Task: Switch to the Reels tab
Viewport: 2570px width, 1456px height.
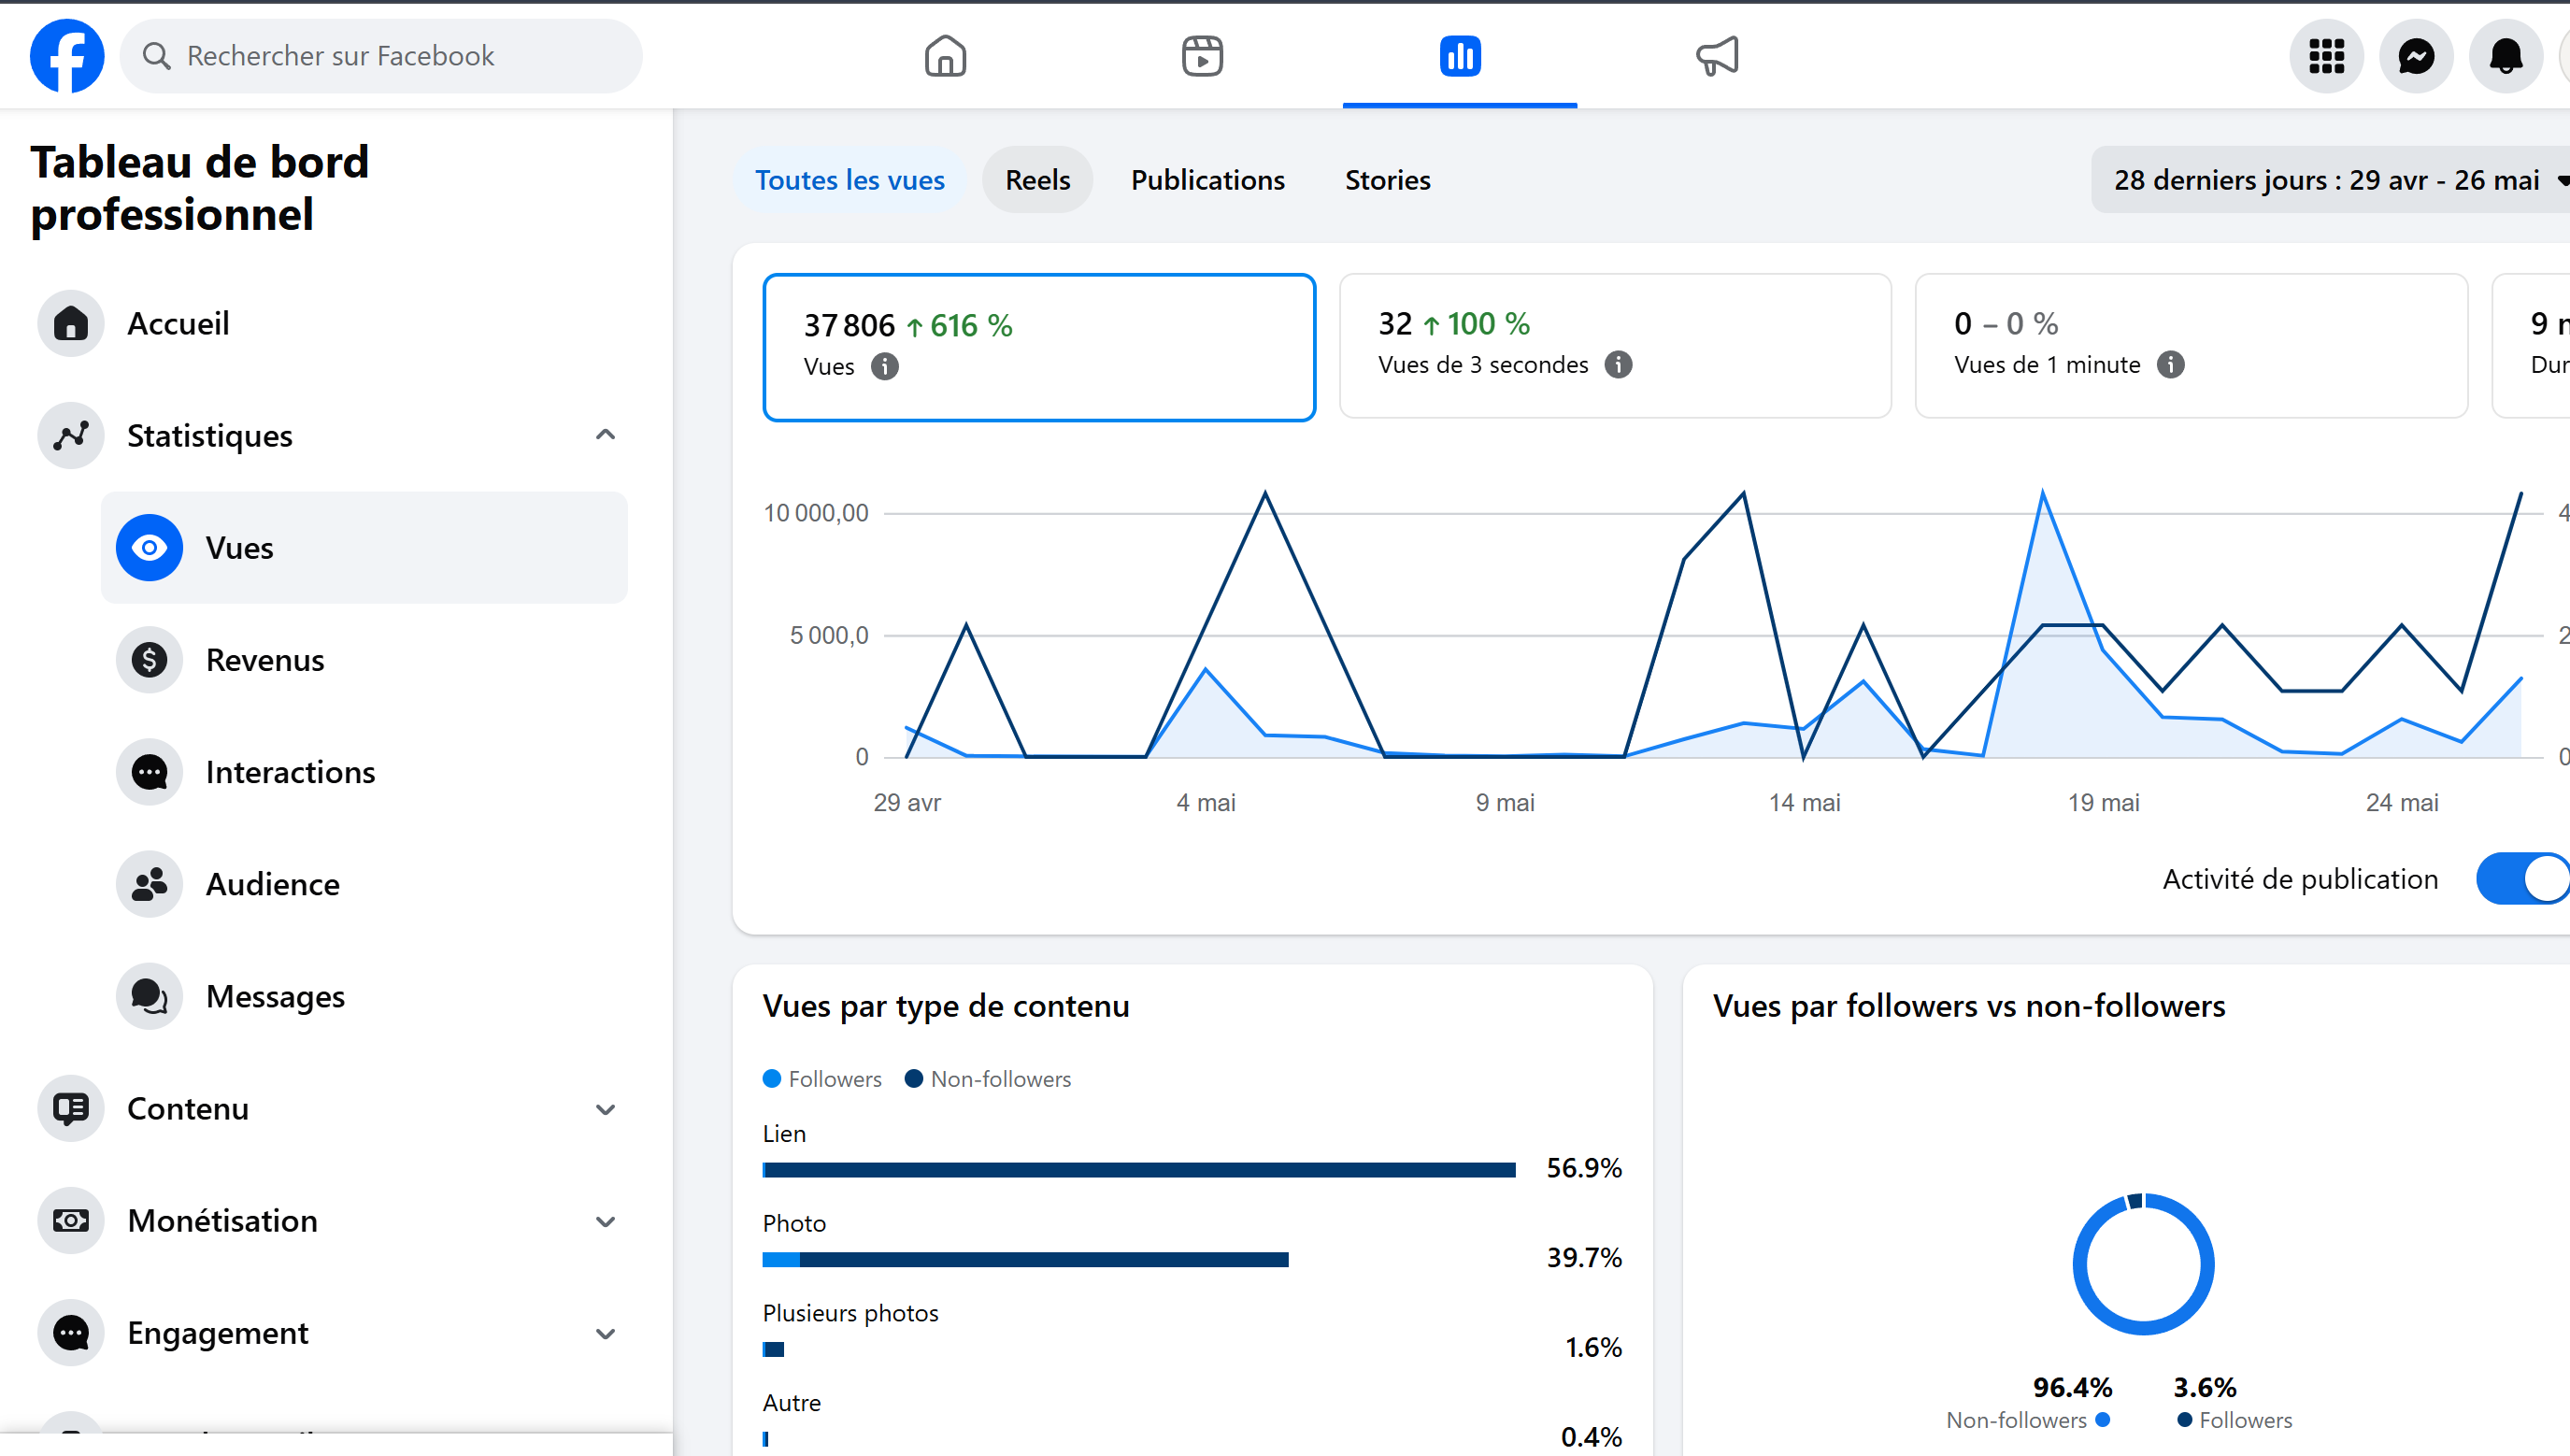Action: coord(1037,180)
